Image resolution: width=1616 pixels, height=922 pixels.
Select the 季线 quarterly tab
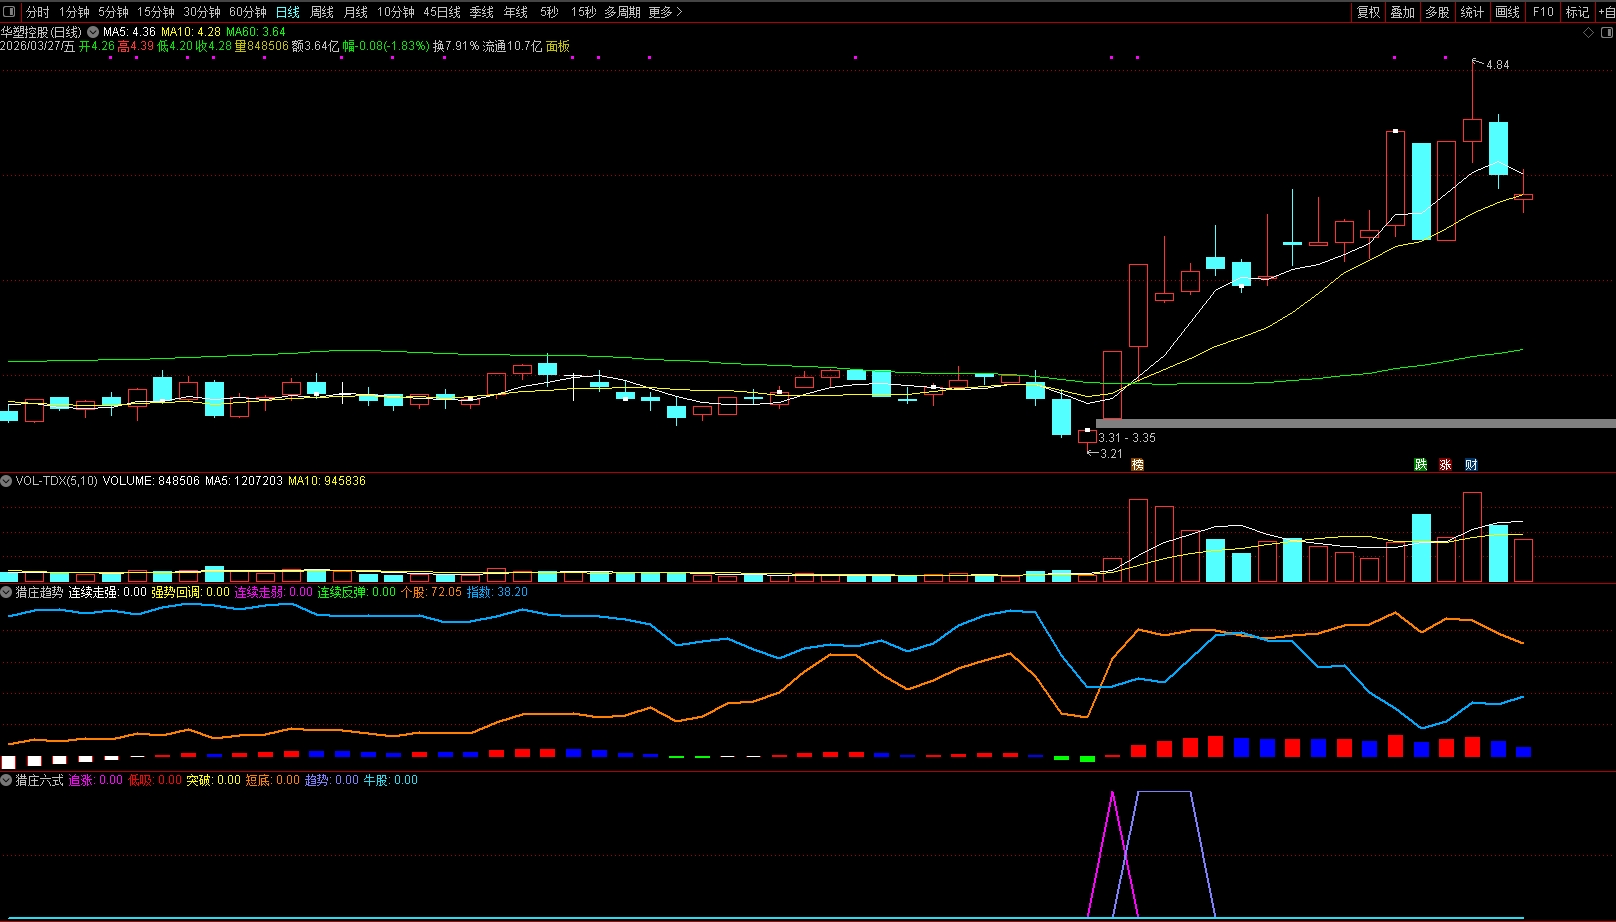click(482, 12)
